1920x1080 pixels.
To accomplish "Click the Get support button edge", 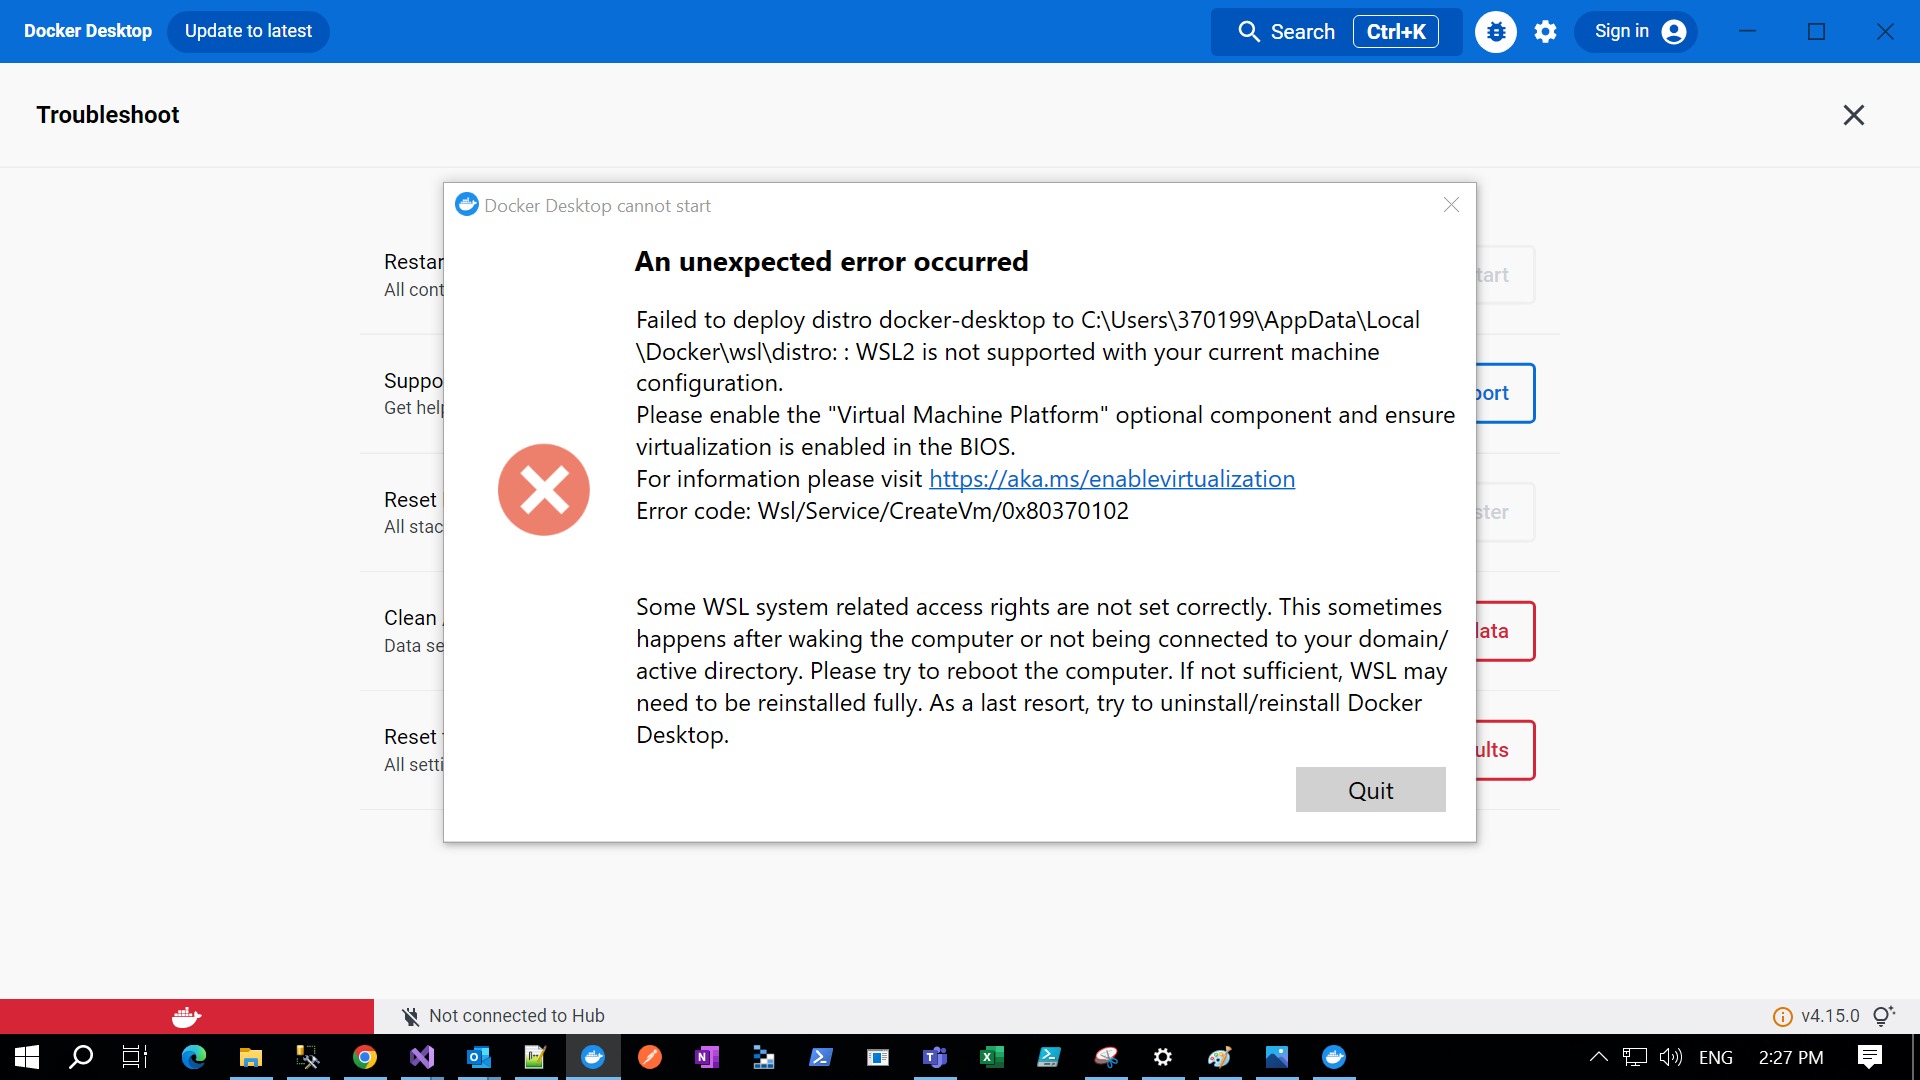I will [x=1505, y=393].
